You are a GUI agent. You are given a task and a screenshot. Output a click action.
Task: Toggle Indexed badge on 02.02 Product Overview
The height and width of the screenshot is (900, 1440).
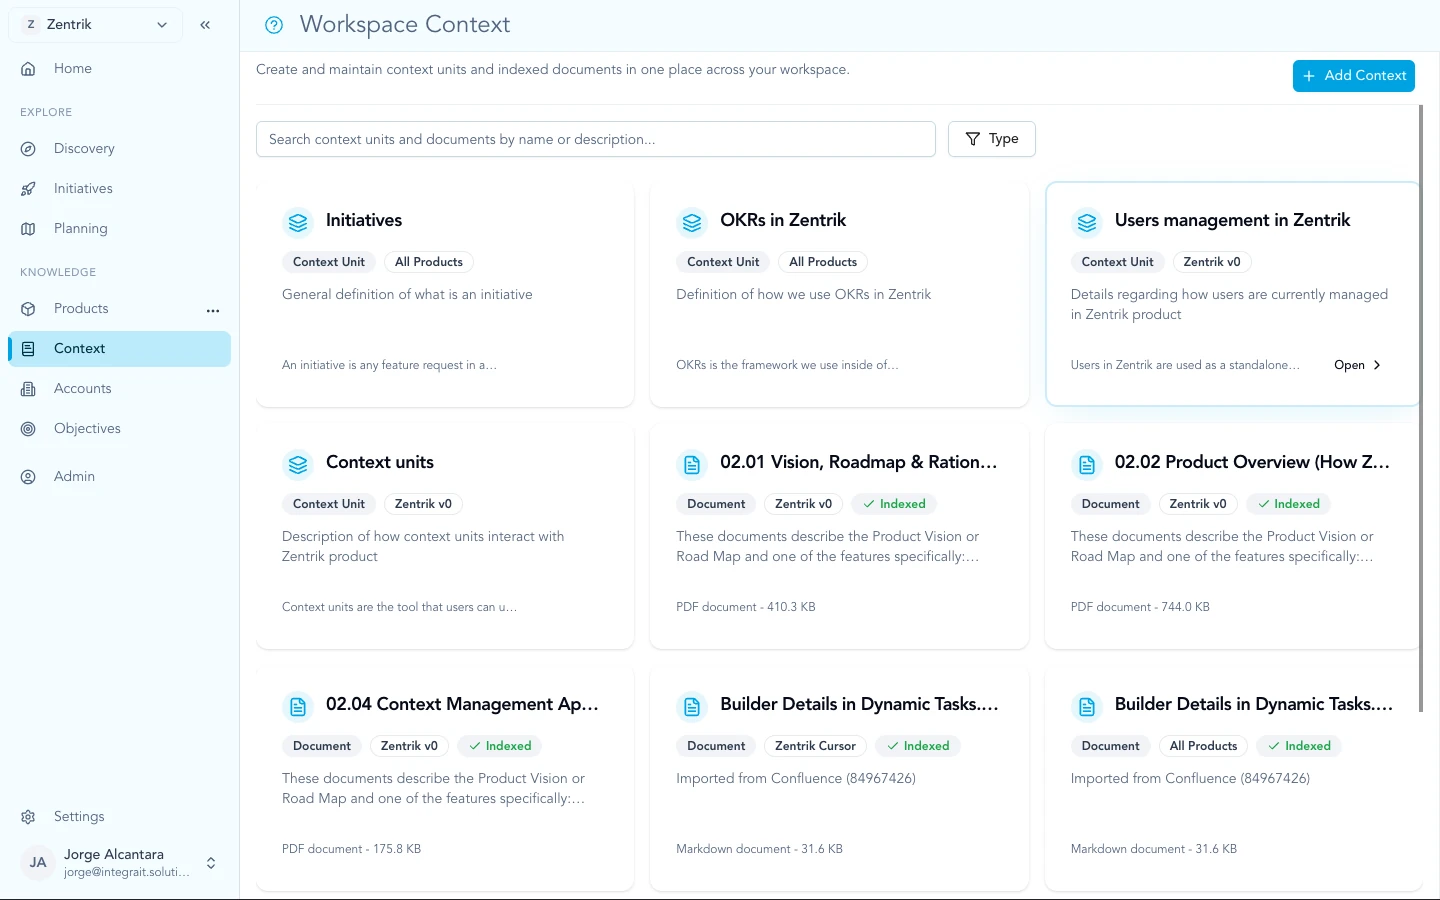tap(1288, 503)
